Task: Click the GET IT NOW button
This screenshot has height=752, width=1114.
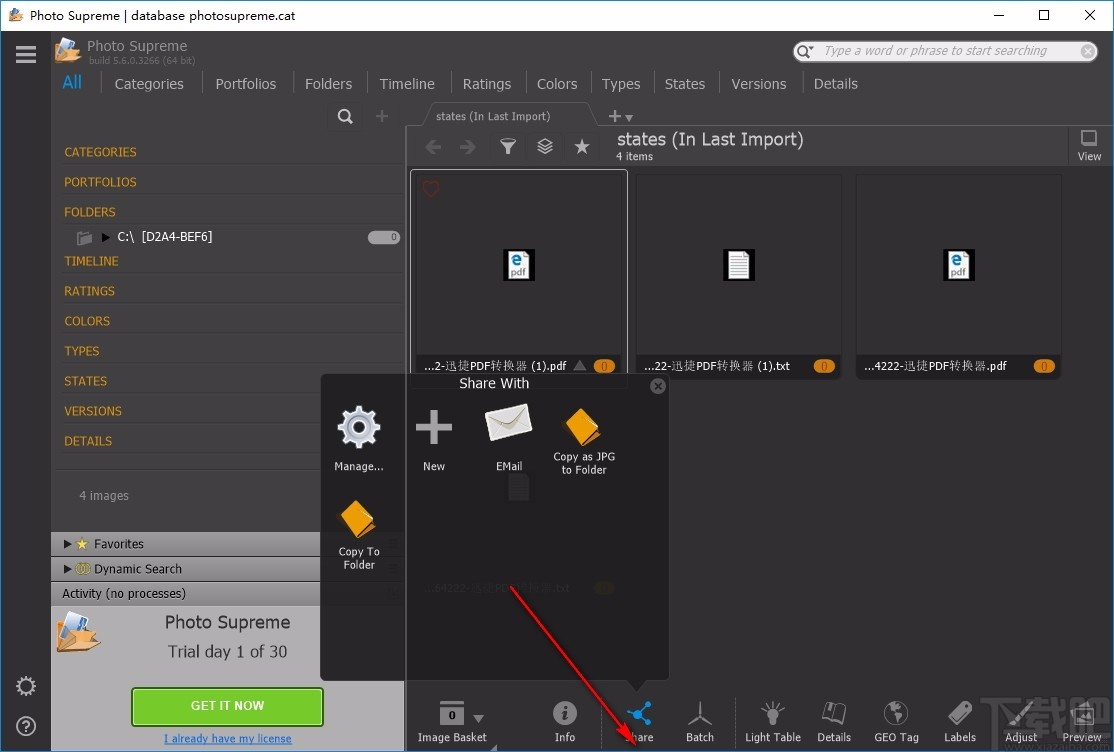Action: point(227,706)
